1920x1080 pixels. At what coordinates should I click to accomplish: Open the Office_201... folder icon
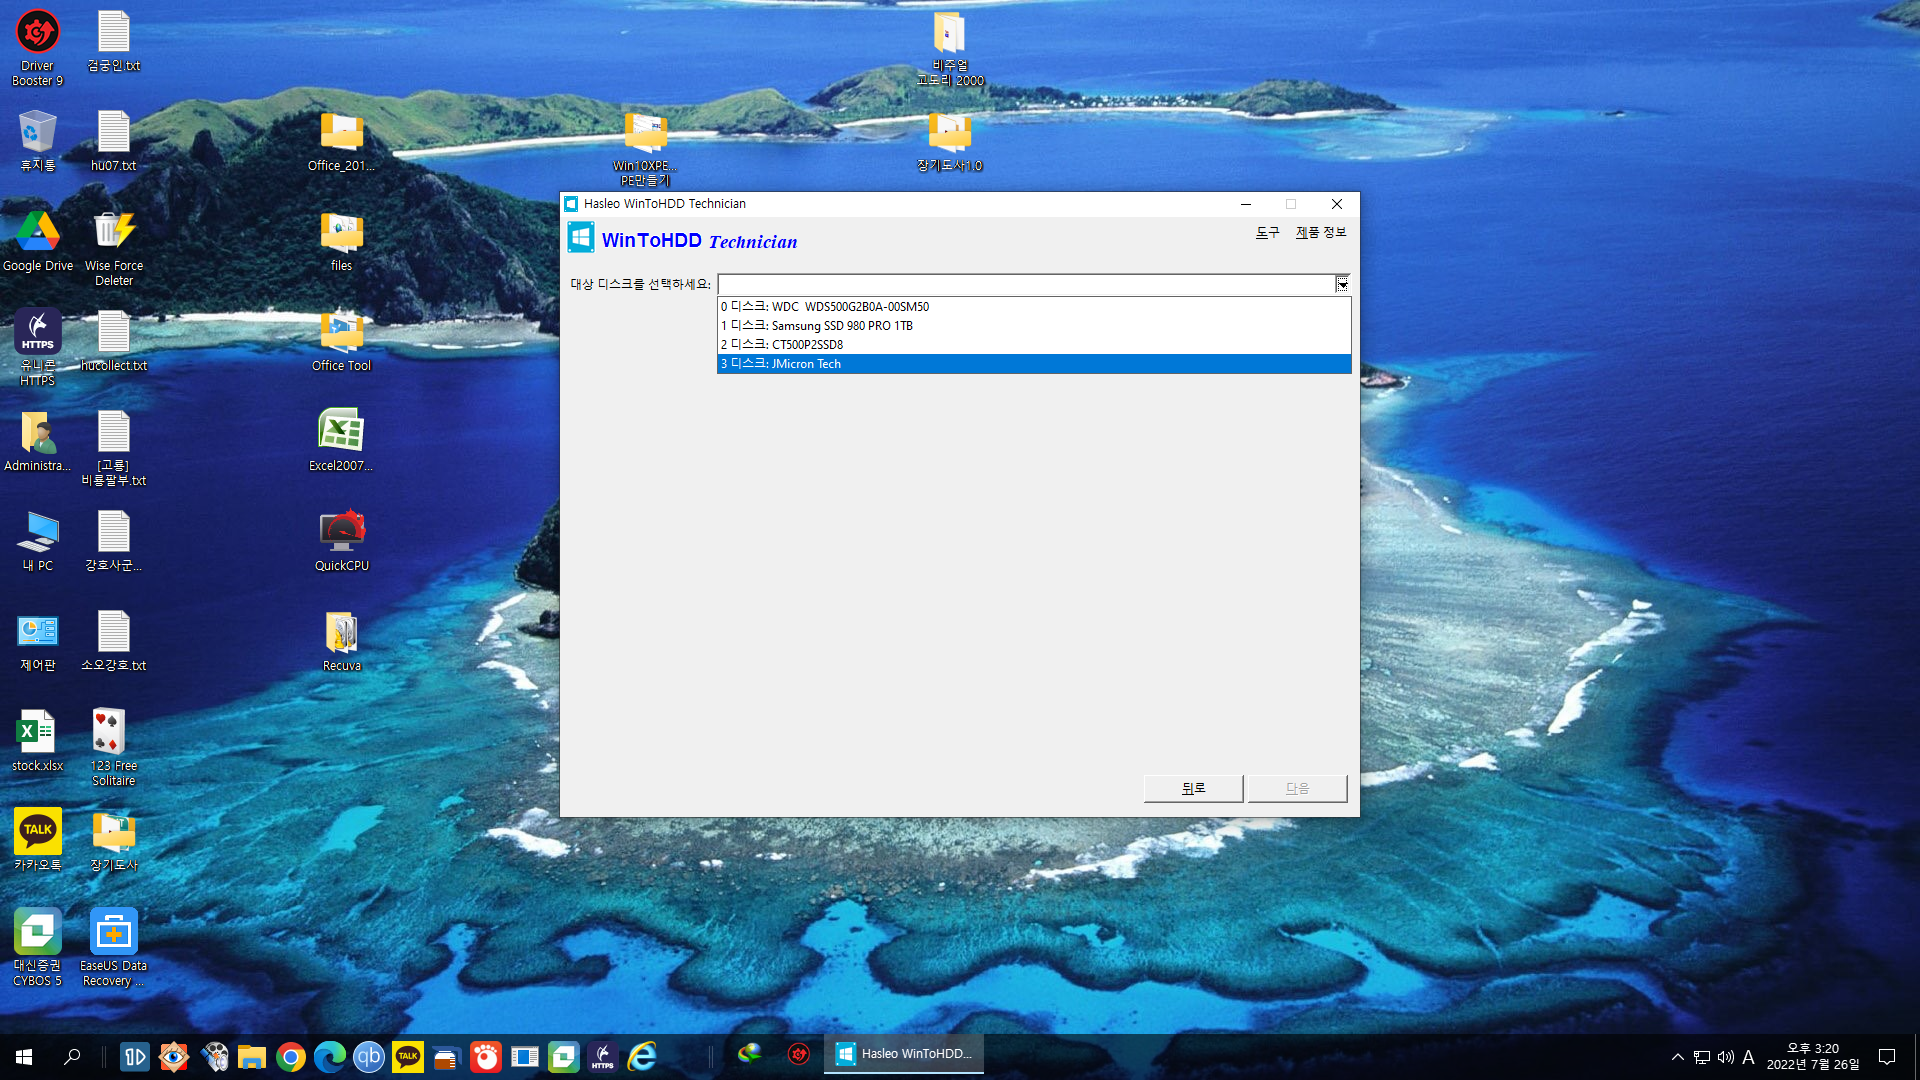coord(342,140)
